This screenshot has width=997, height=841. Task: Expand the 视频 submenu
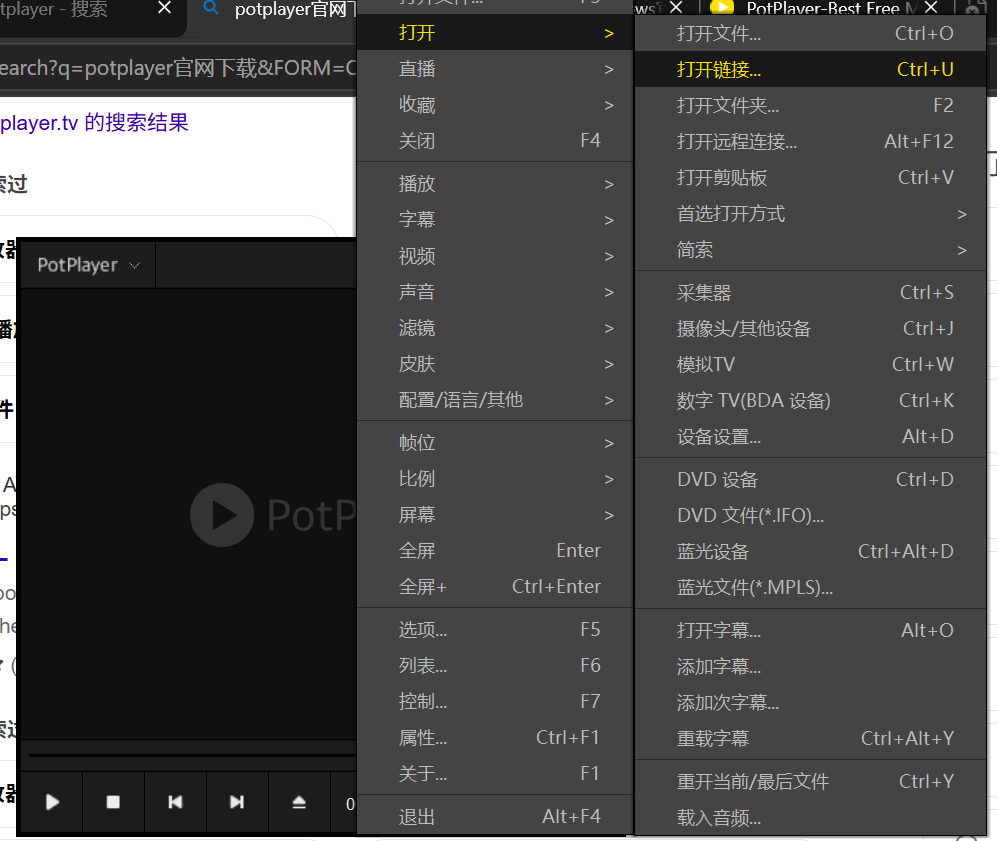(x=495, y=256)
